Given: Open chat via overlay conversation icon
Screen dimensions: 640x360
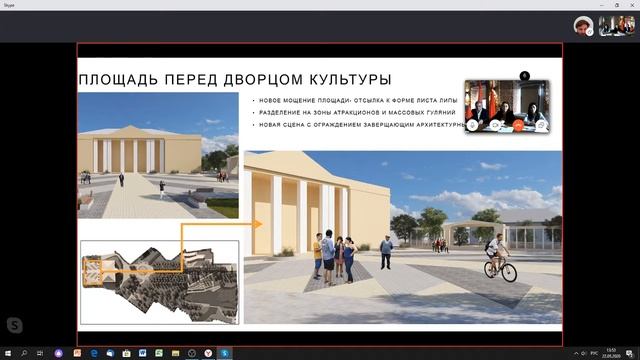Looking at the screenshot, I should coord(541,125).
